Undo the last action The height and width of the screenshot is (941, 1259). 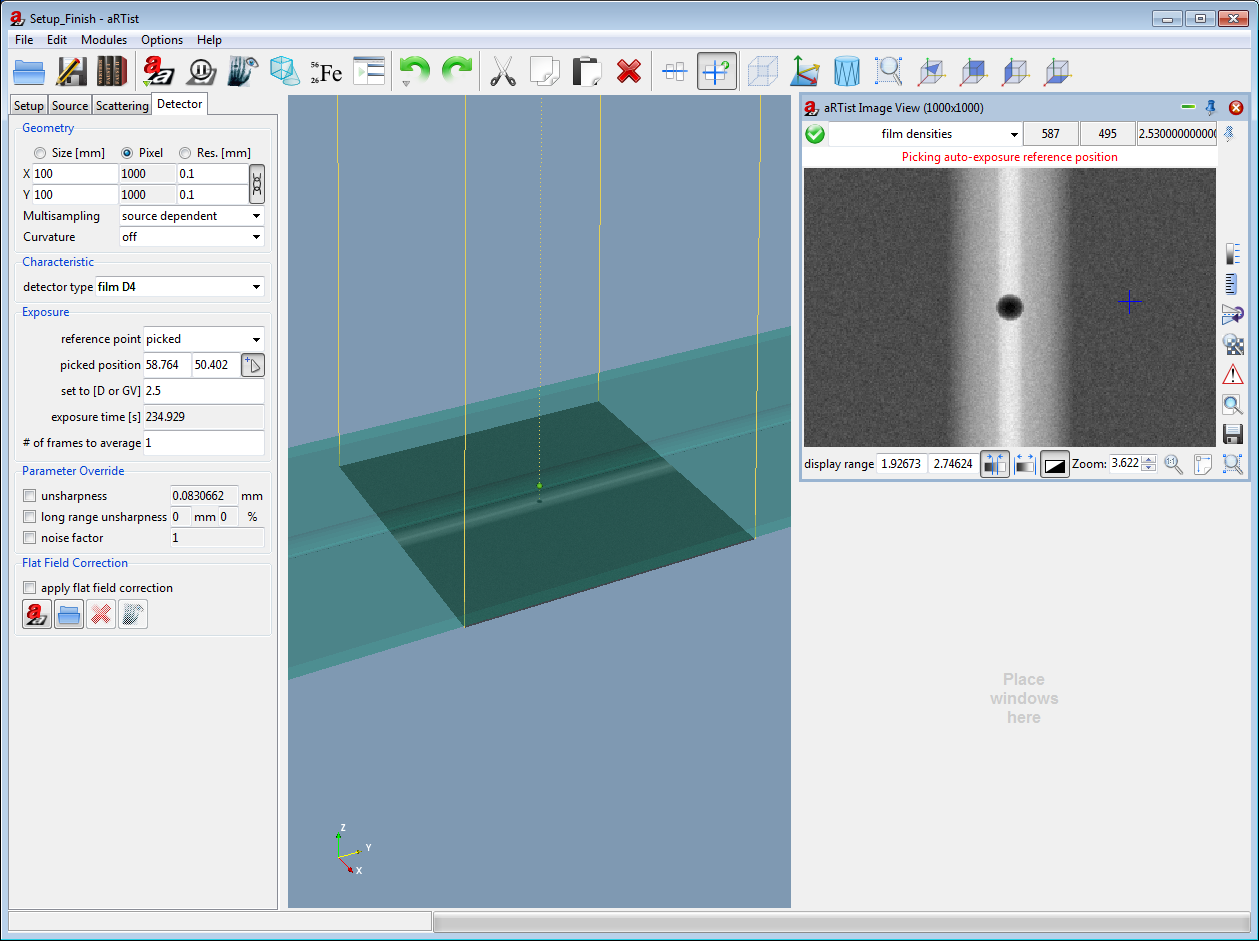point(414,72)
